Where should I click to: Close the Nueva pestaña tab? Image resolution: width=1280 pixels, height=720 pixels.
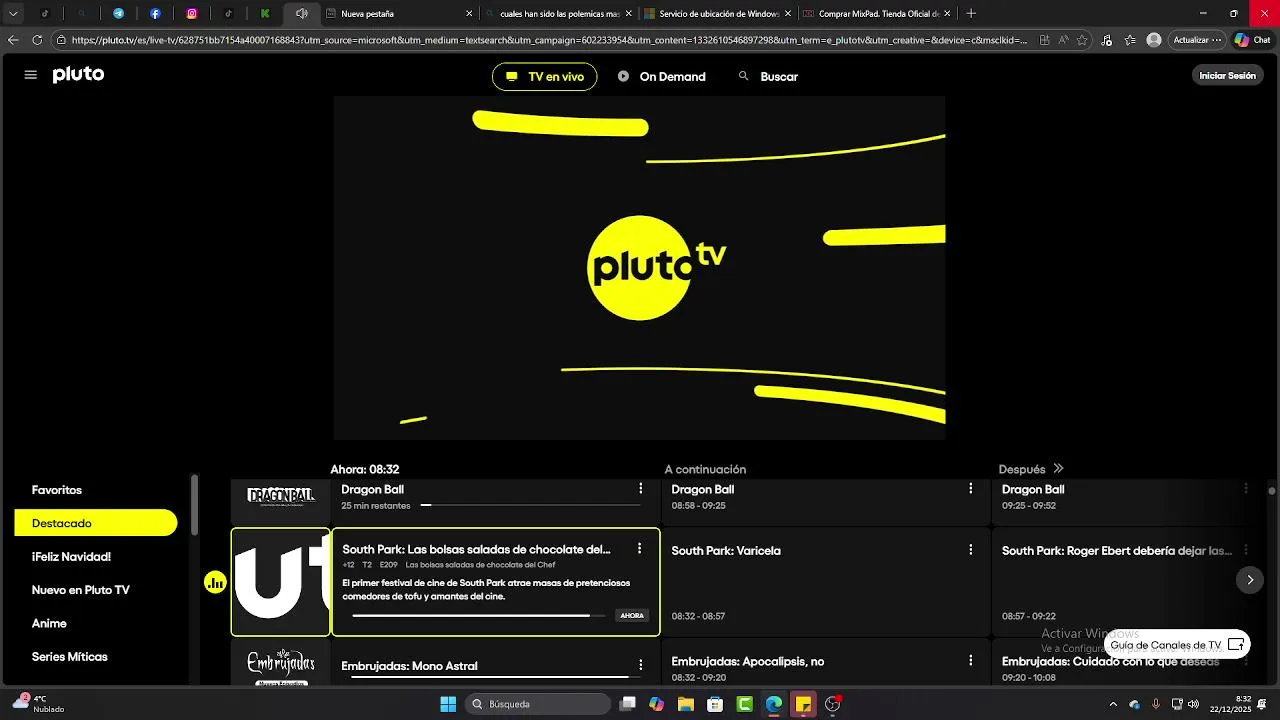pyautogui.click(x=469, y=14)
